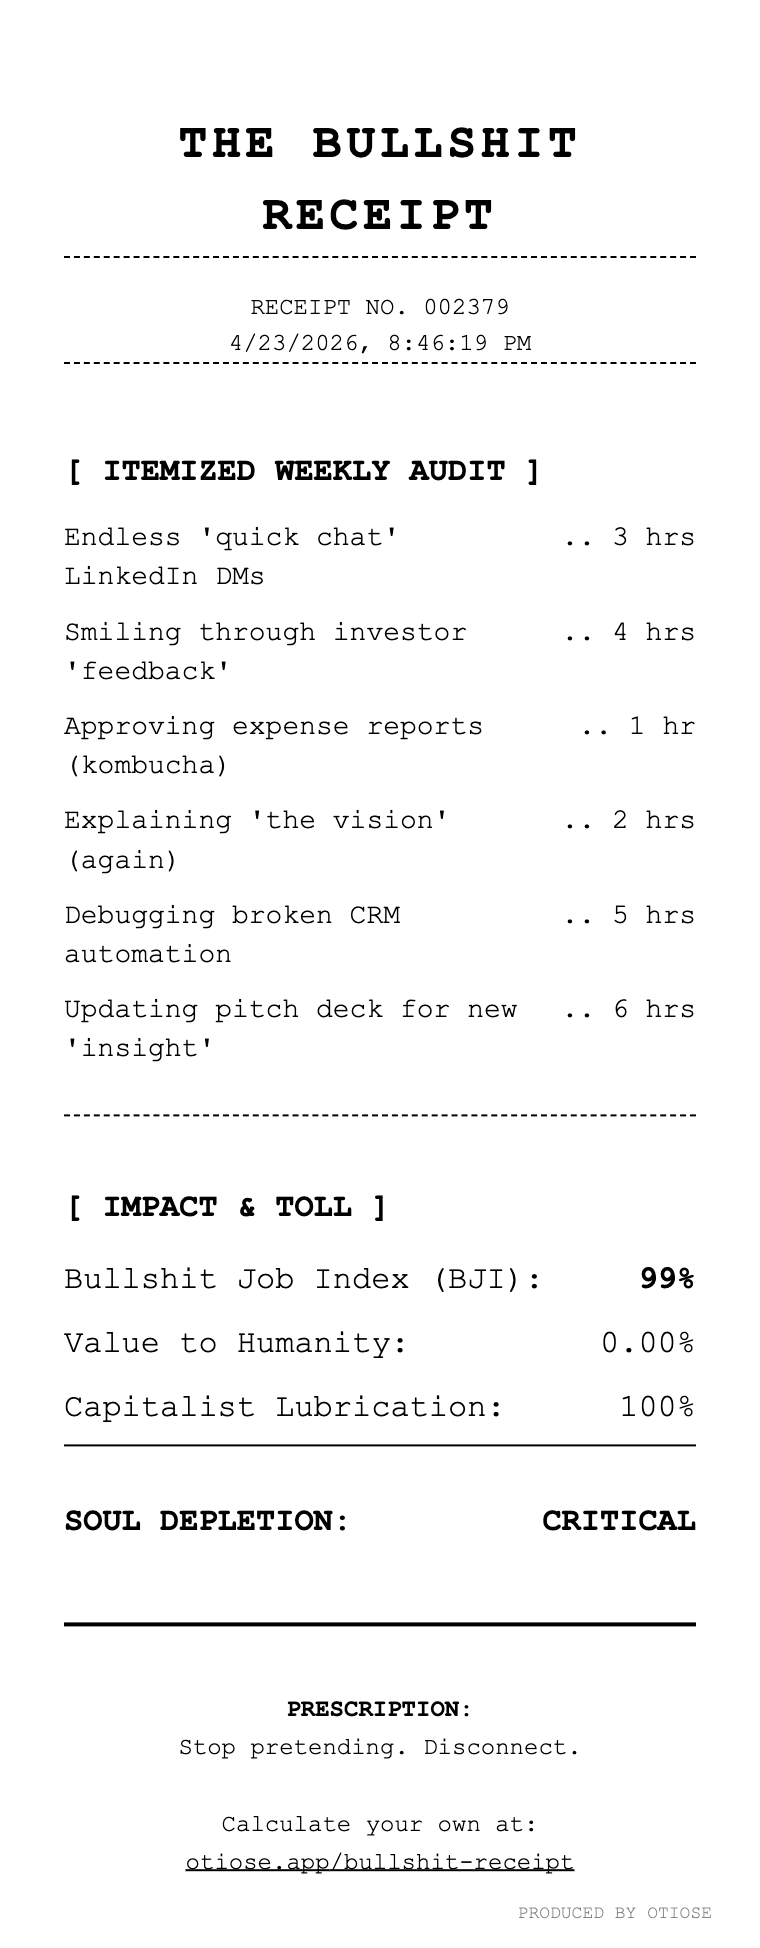Viewport: 760px width, 1948px height.
Task: Select the 'Debugging broken CRM automation' item
Action: (x=232, y=934)
